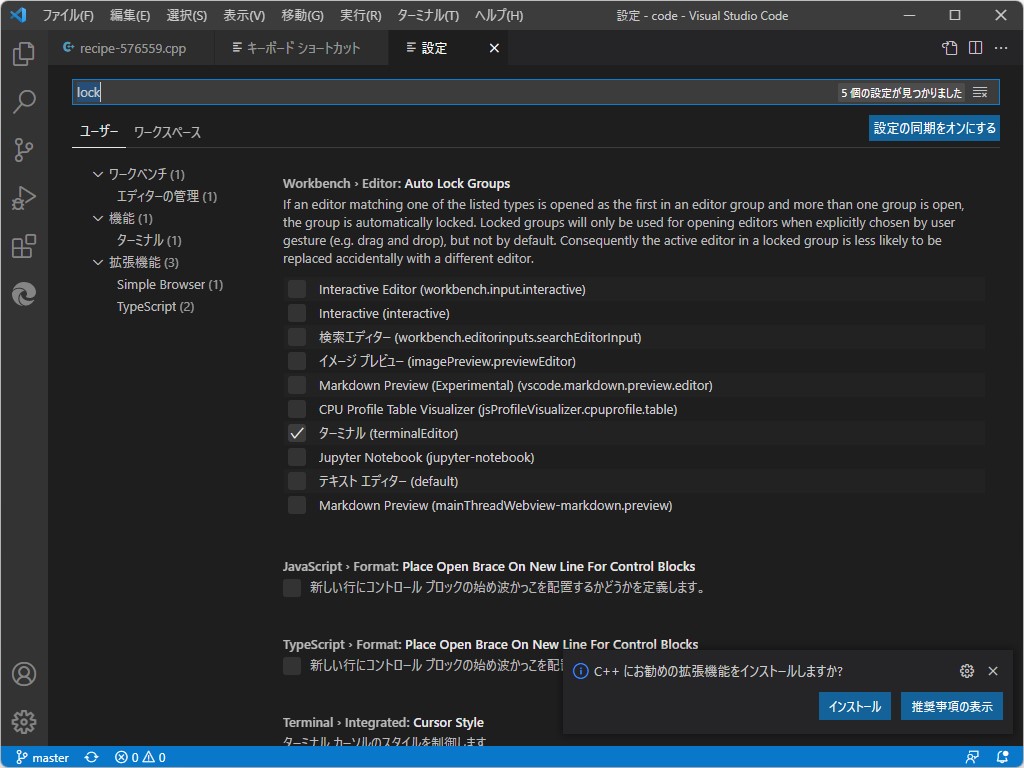Collapse the 拡張機能 (3) tree node

(x=98, y=263)
